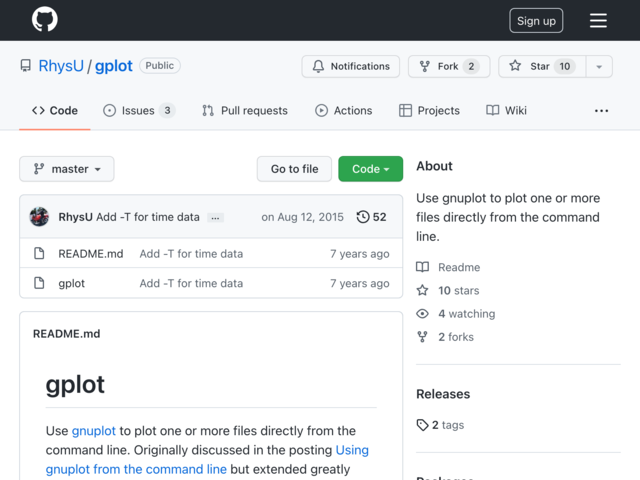The width and height of the screenshot is (640, 480).
Task: Expand the star lists dropdown arrow
Action: pos(599,66)
